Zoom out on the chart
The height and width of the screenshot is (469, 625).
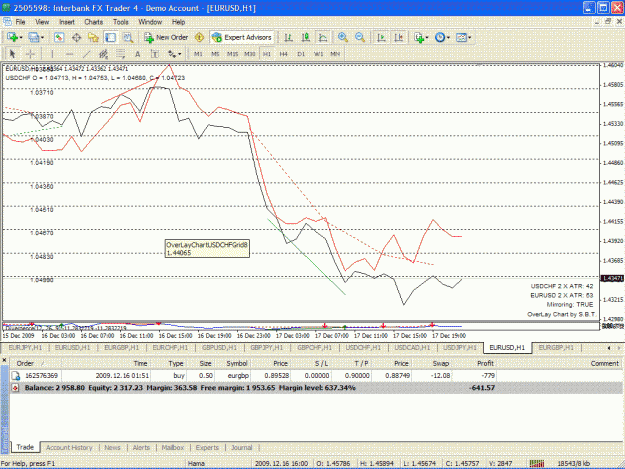click(x=360, y=37)
